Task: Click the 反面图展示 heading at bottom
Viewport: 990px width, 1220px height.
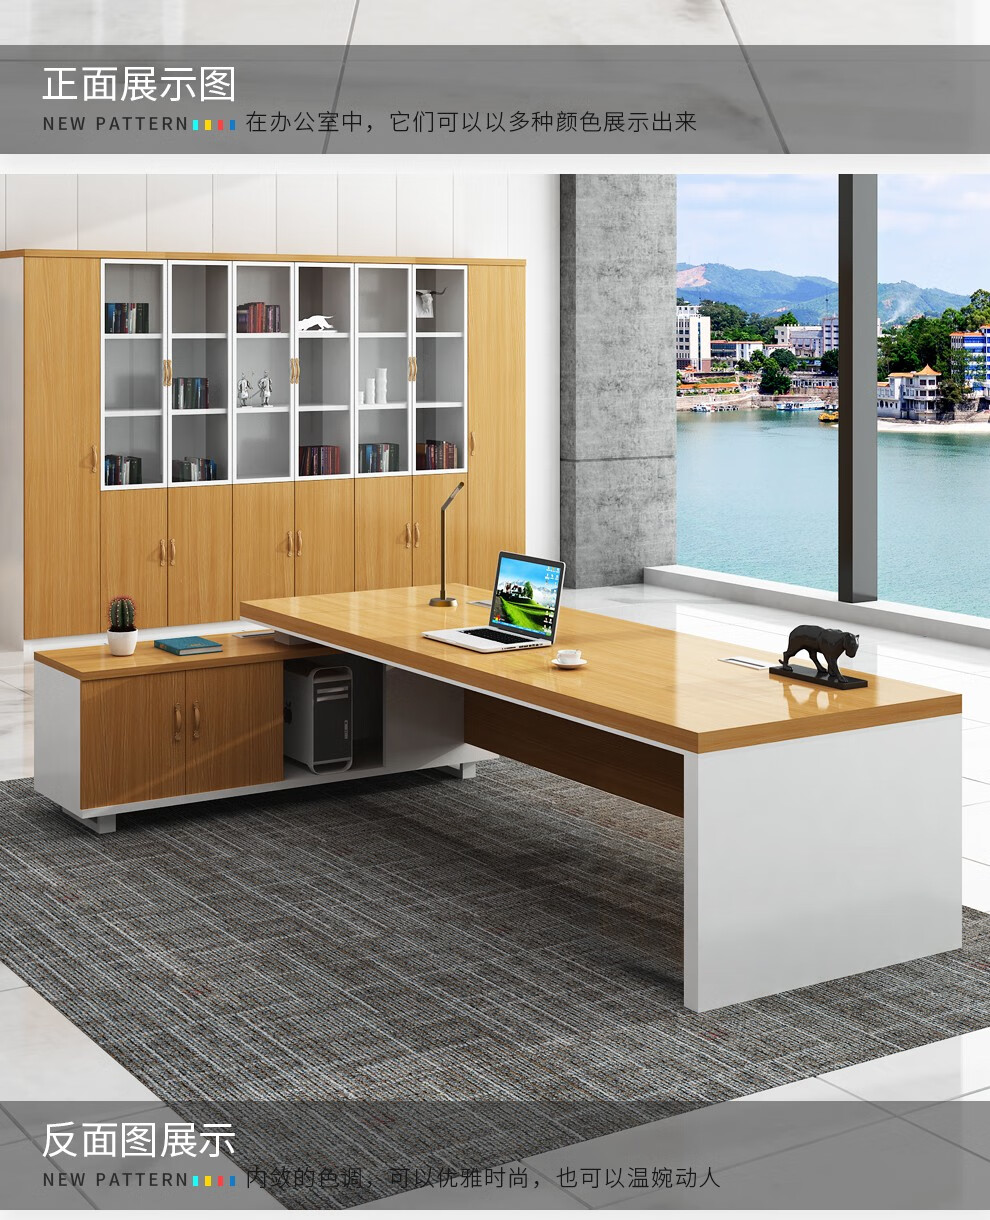Action: pos(139,1140)
